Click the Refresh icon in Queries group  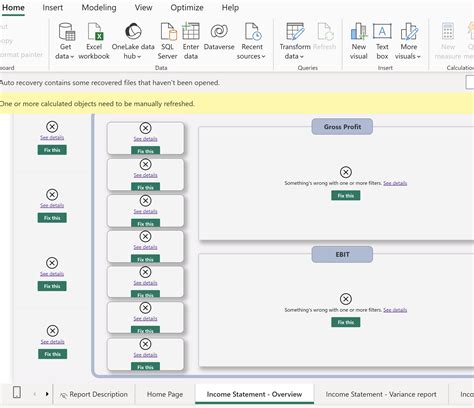(x=325, y=32)
